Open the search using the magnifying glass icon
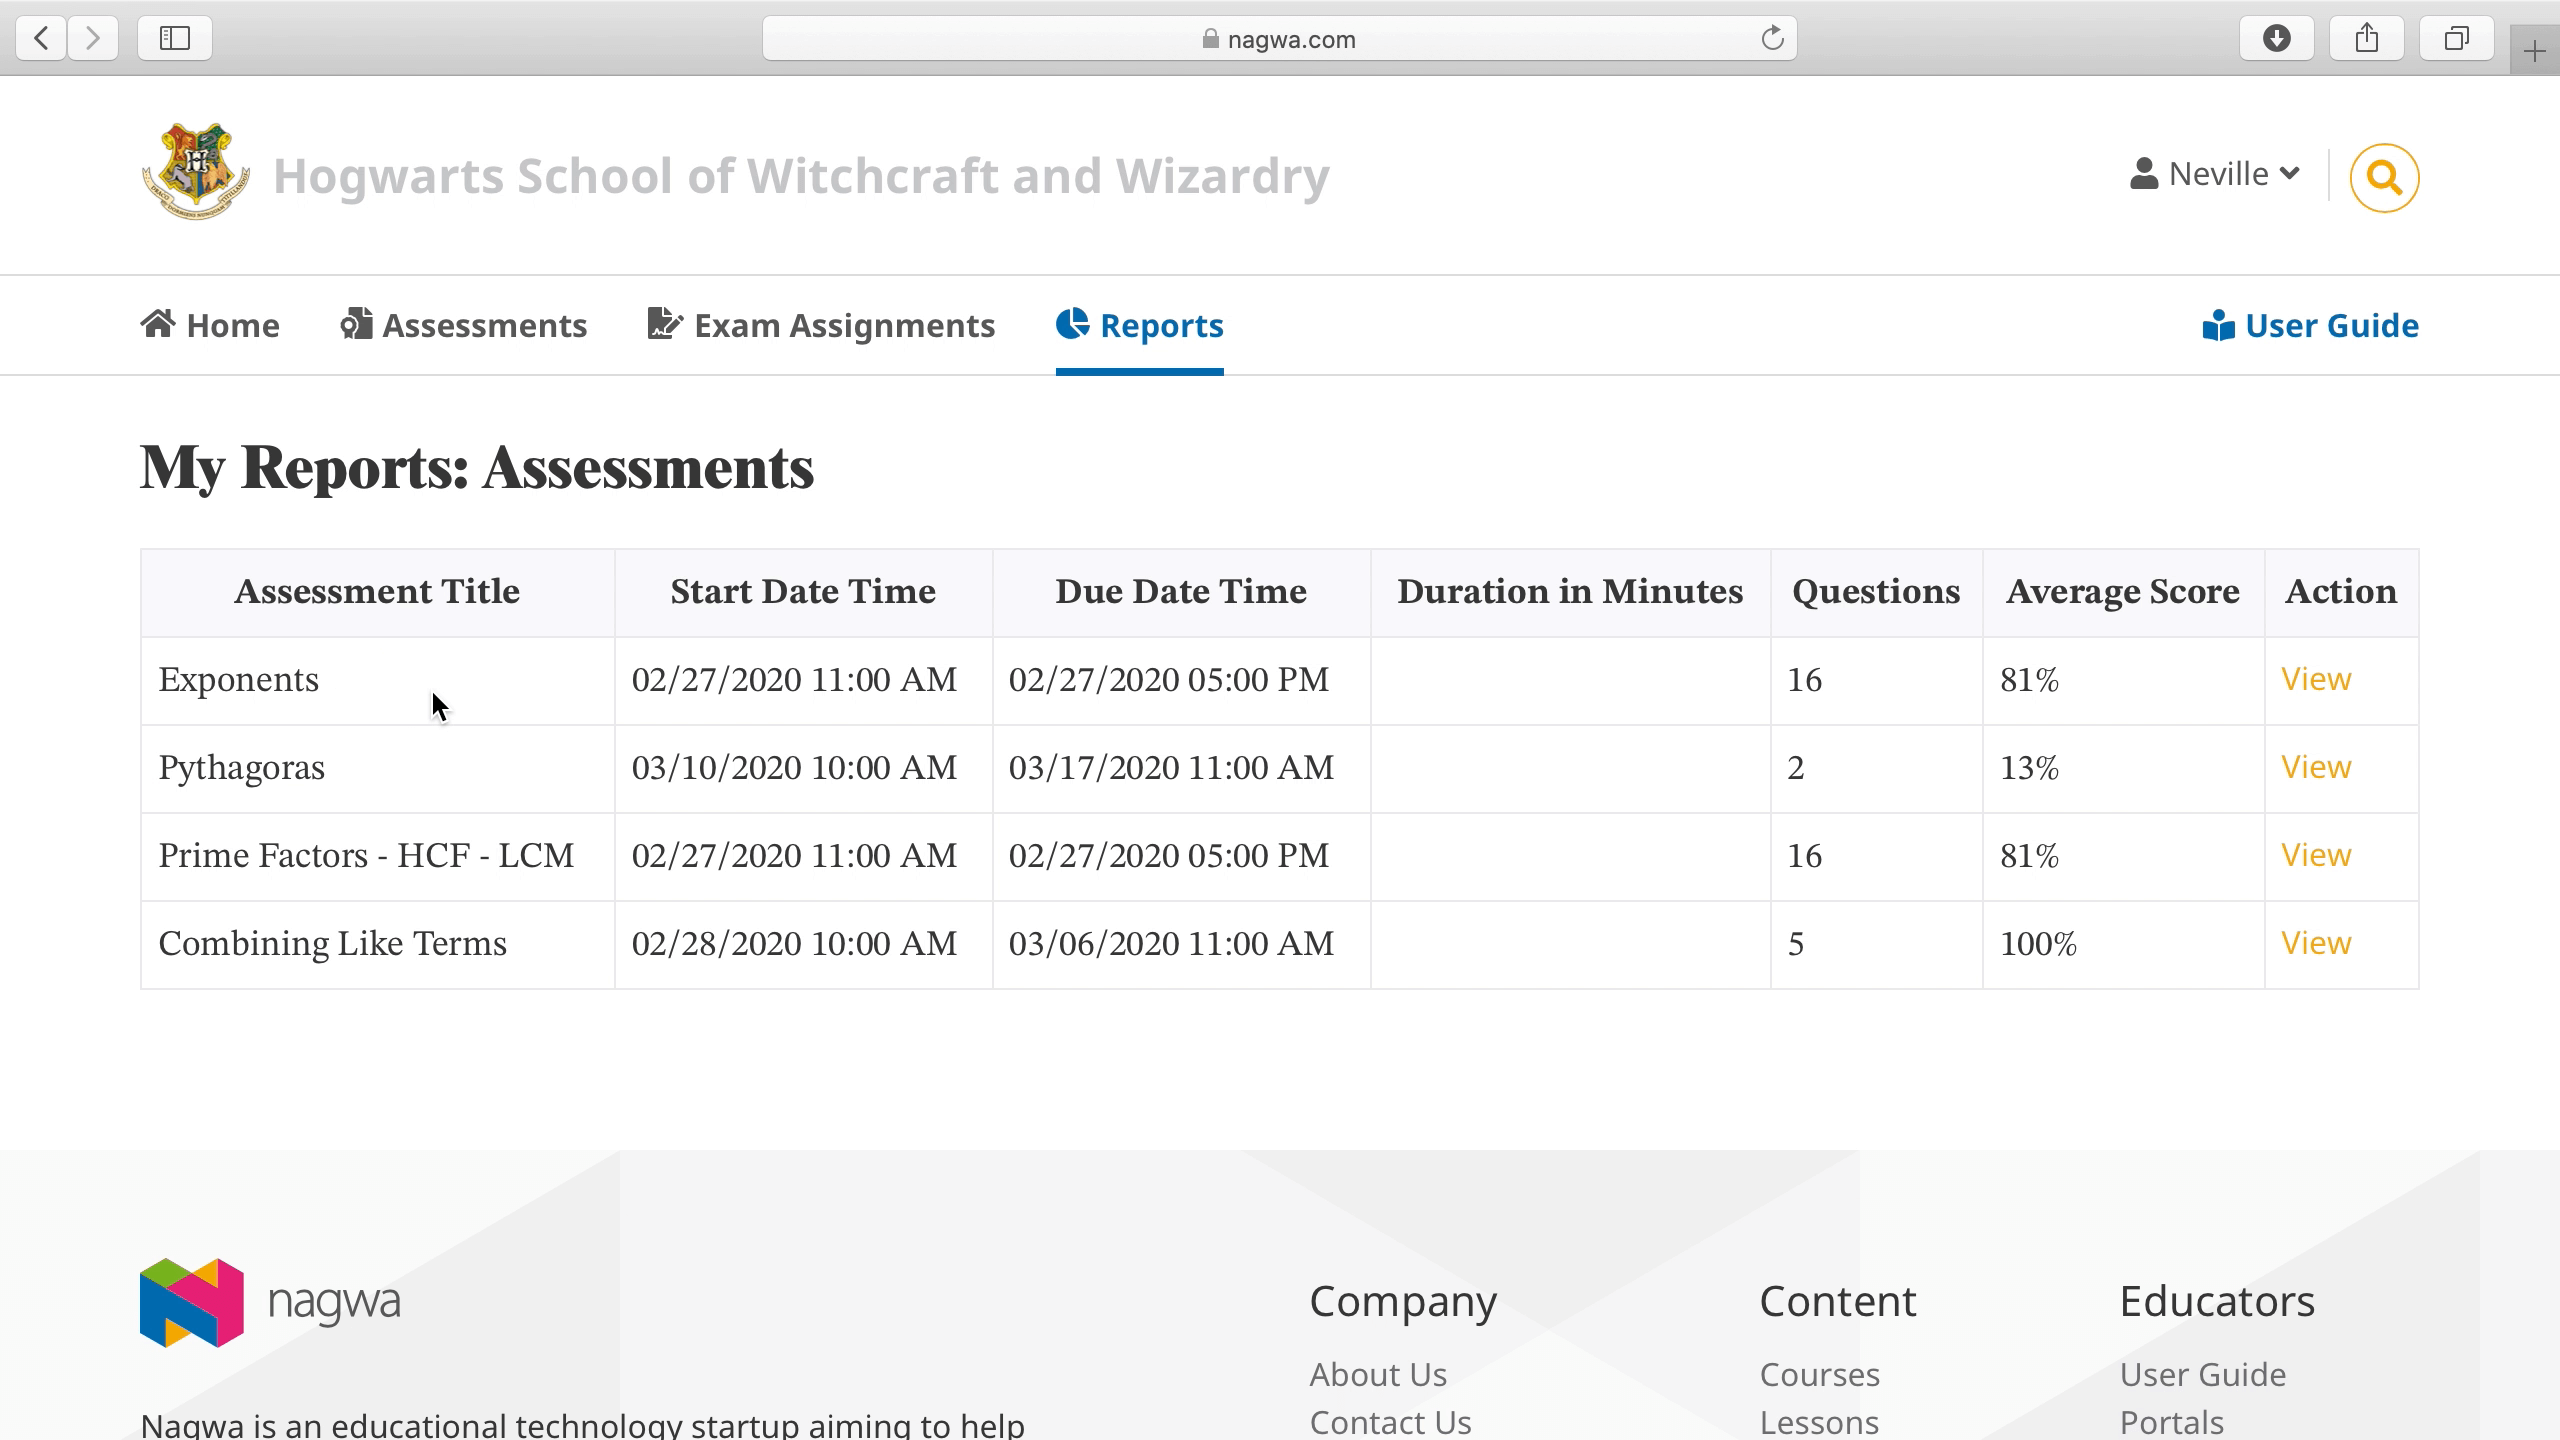The image size is (2560, 1440). (2384, 176)
